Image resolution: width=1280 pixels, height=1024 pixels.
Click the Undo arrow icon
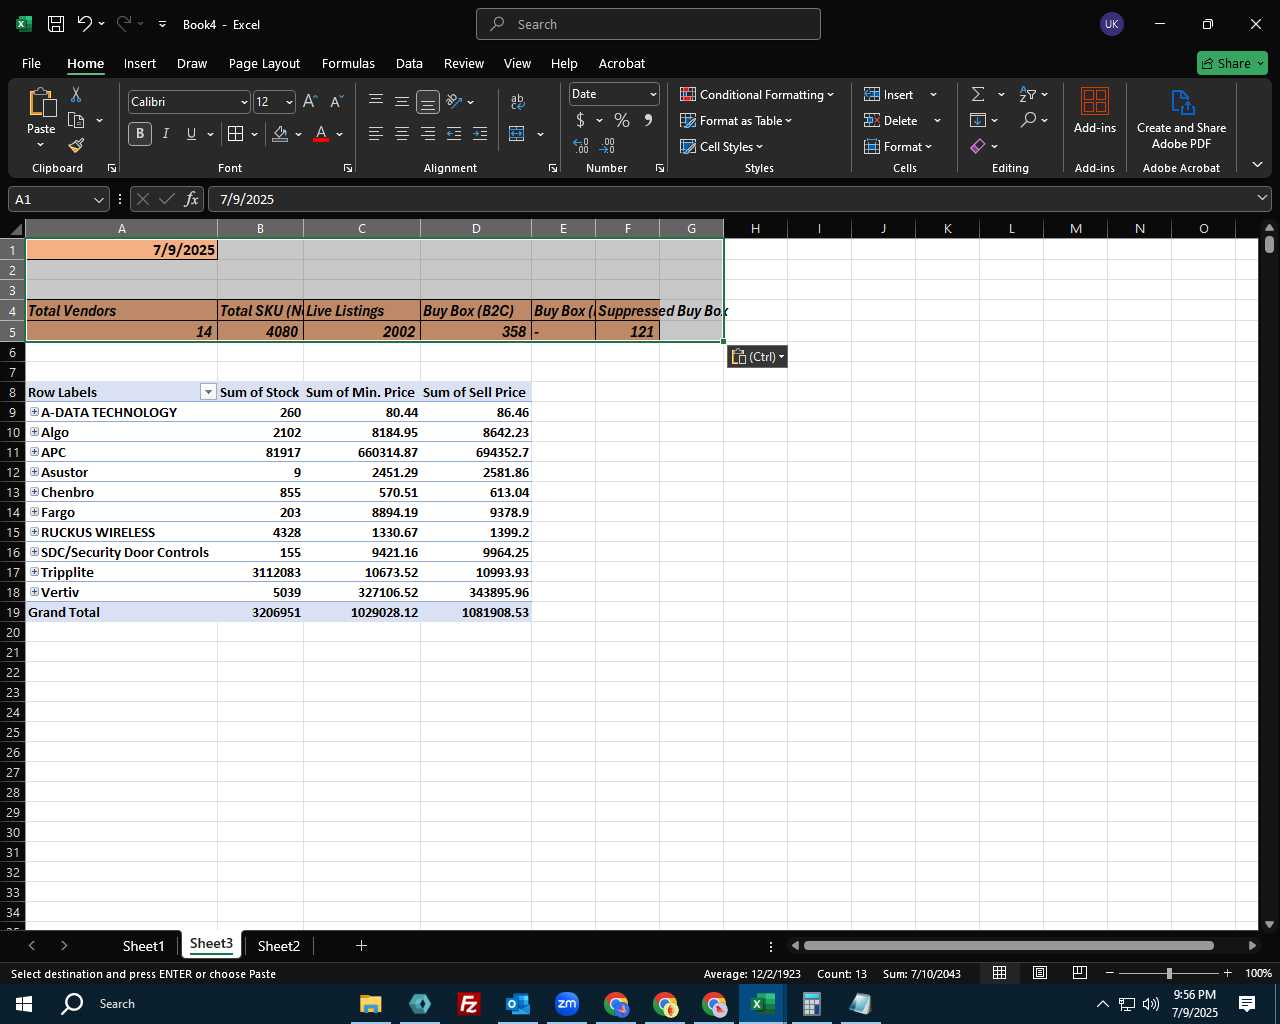(85, 24)
